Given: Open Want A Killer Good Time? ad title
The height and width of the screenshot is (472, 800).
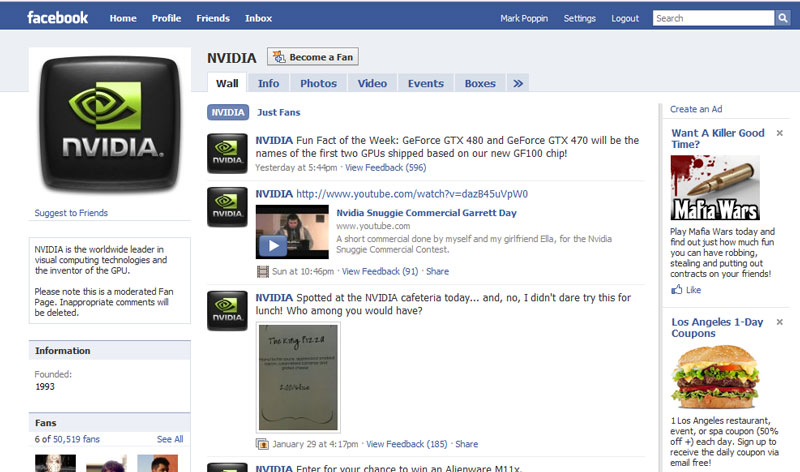Looking at the screenshot, I should [x=717, y=138].
